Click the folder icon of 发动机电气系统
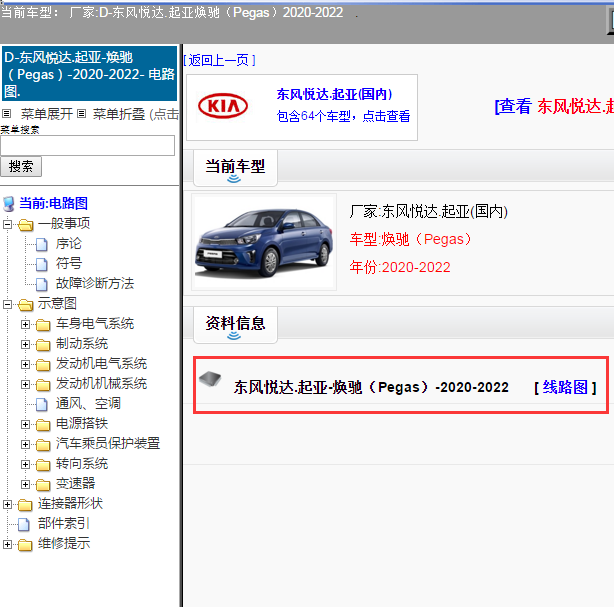Screen dimensions: 614x607 [43, 365]
